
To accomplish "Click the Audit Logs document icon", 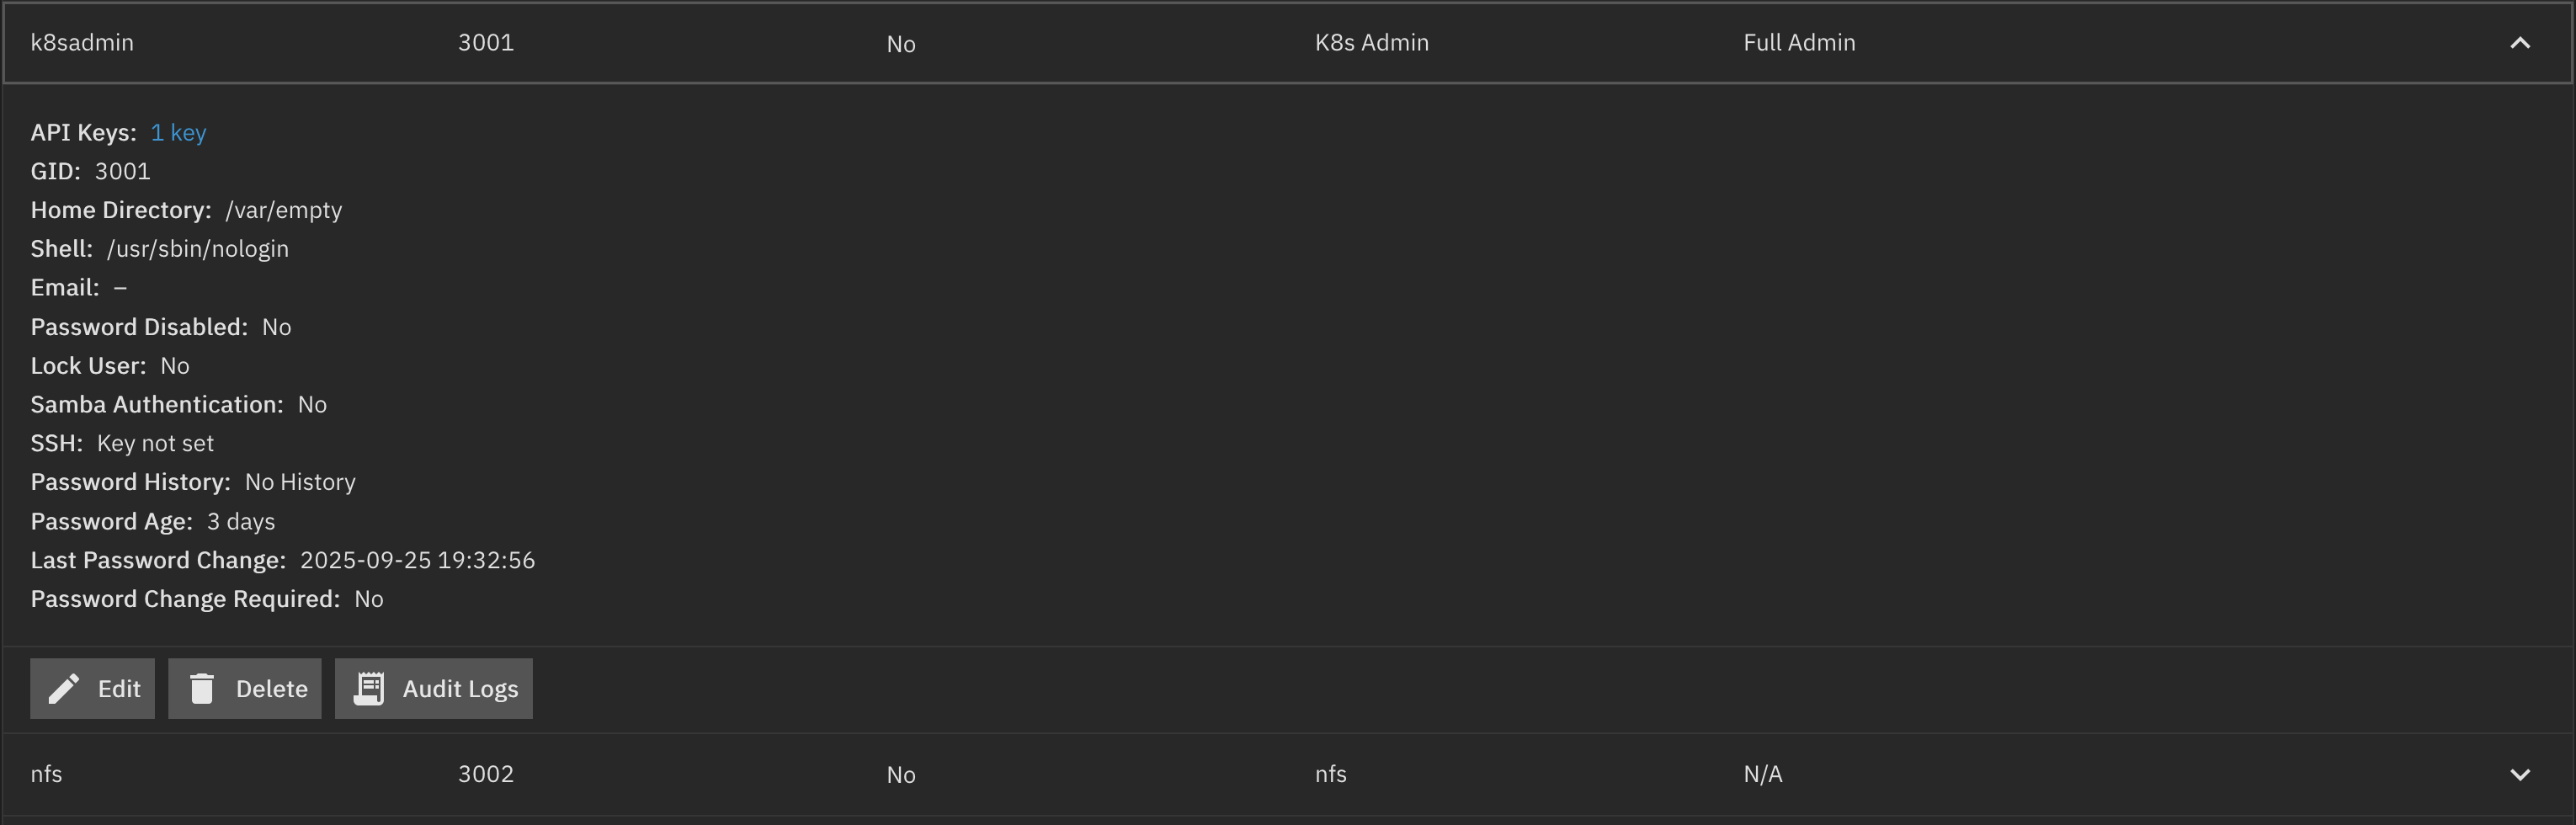I will [x=369, y=689].
